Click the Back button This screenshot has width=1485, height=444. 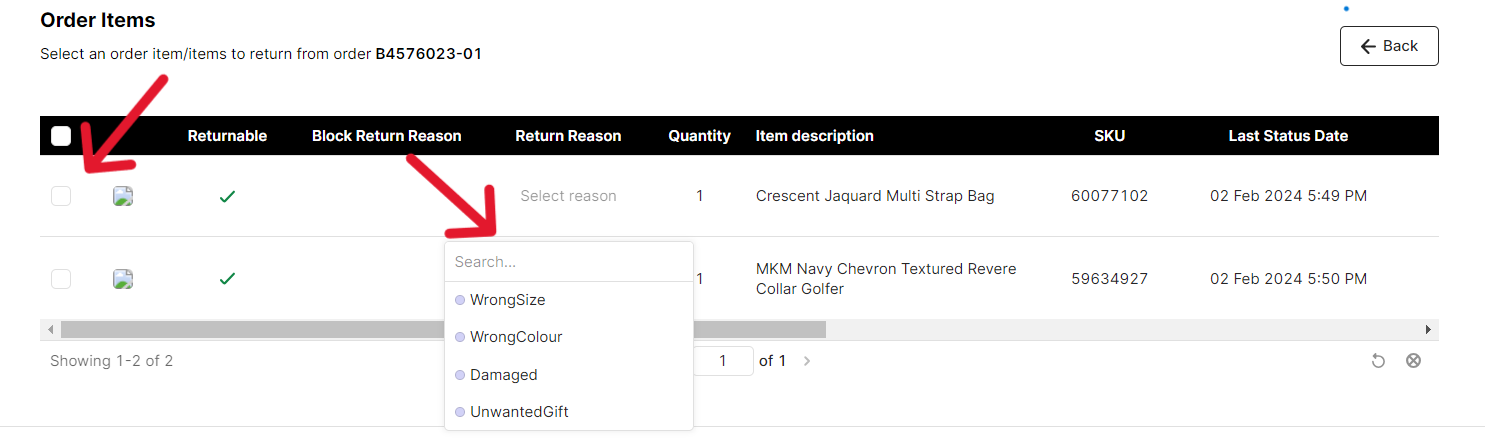pos(1388,46)
